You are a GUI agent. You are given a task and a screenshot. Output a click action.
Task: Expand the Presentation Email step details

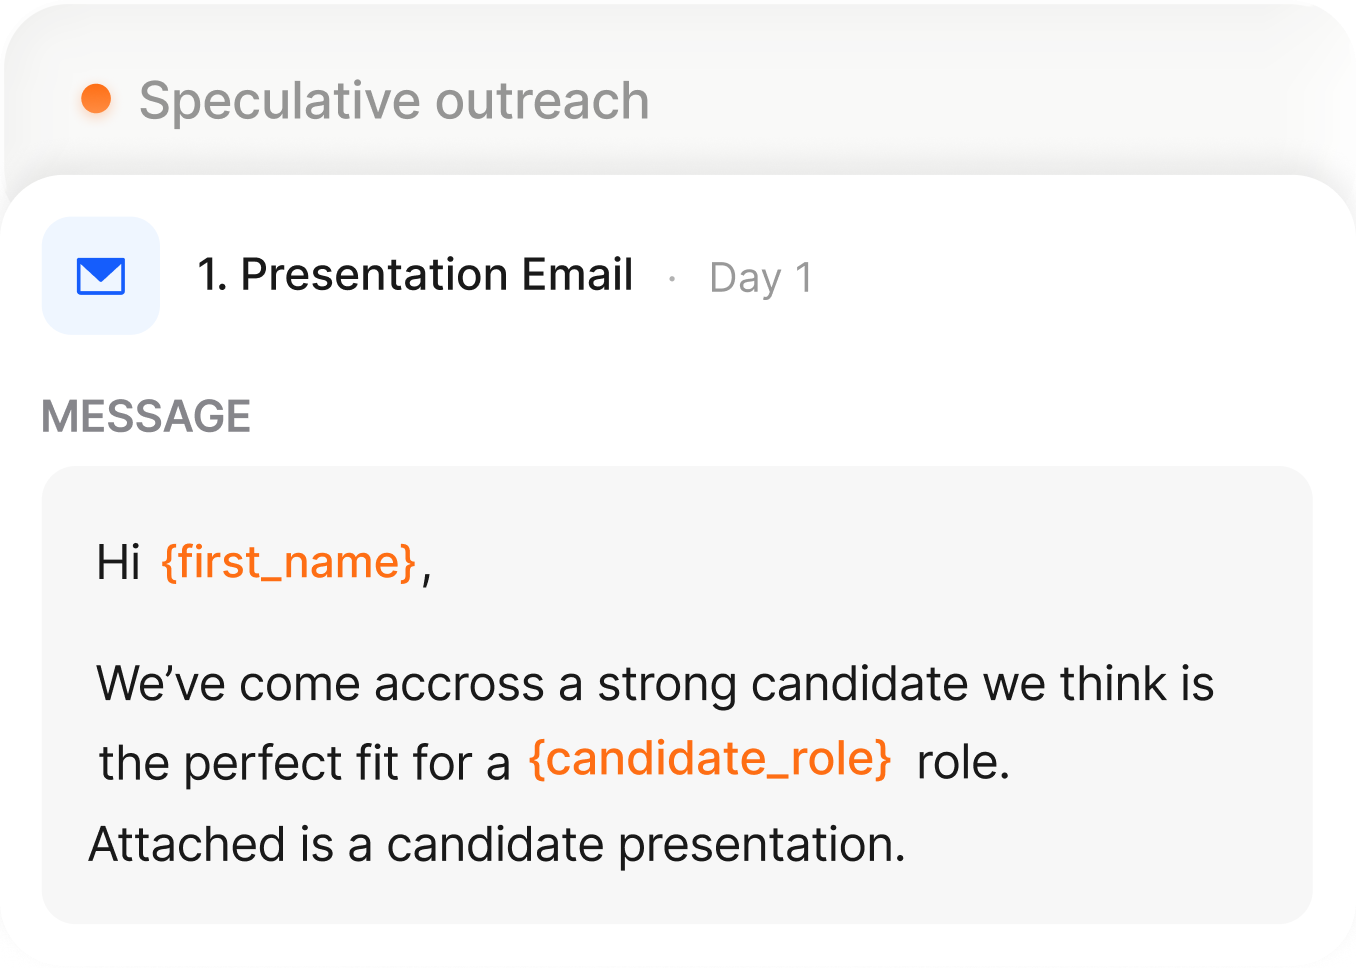click(x=415, y=274)
